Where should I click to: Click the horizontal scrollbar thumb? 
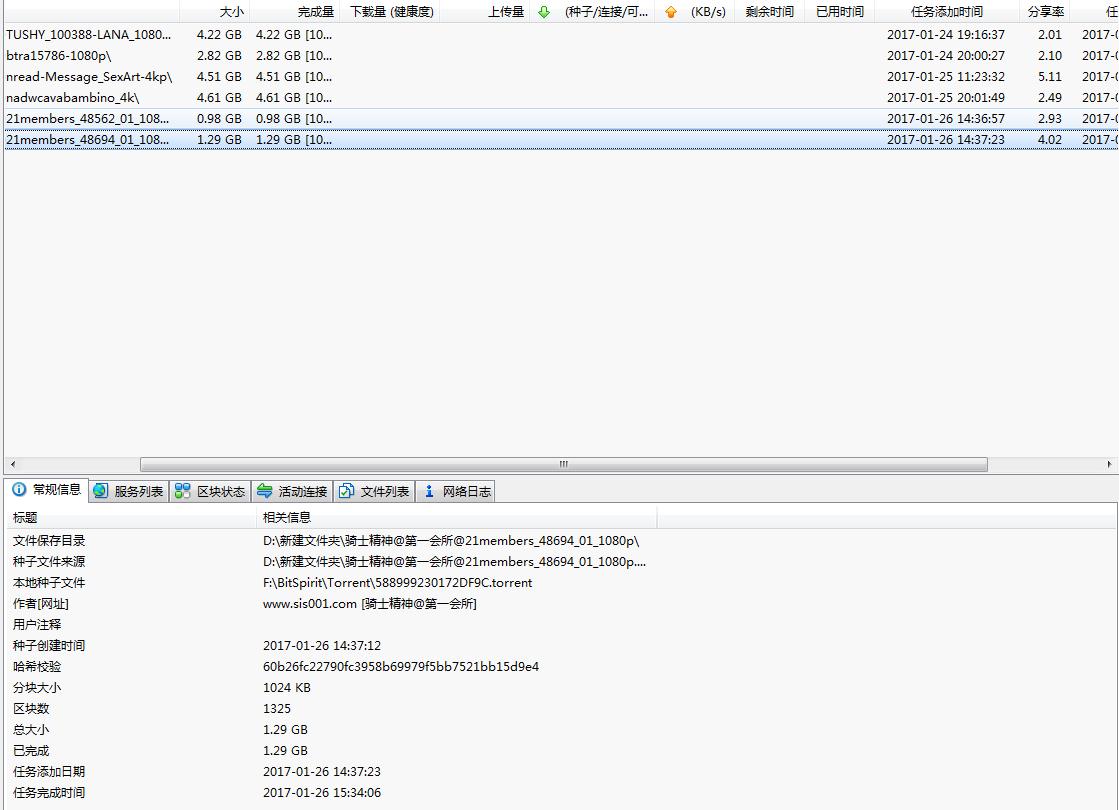click(563, 464)
